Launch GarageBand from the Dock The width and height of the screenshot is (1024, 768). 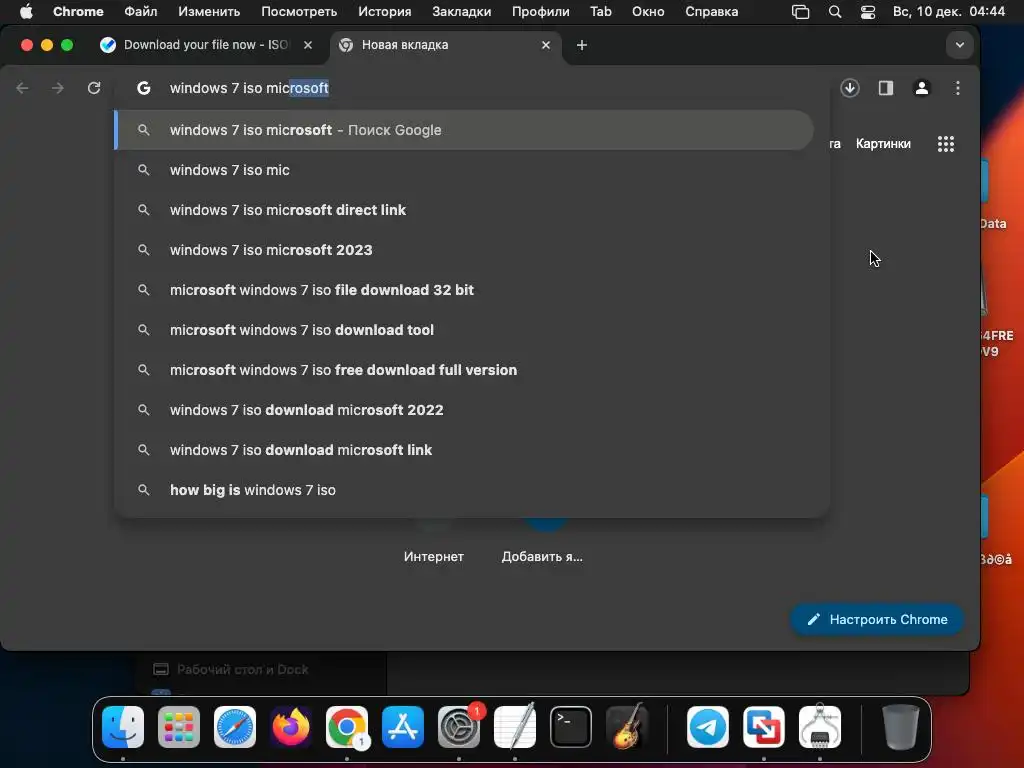627,727
